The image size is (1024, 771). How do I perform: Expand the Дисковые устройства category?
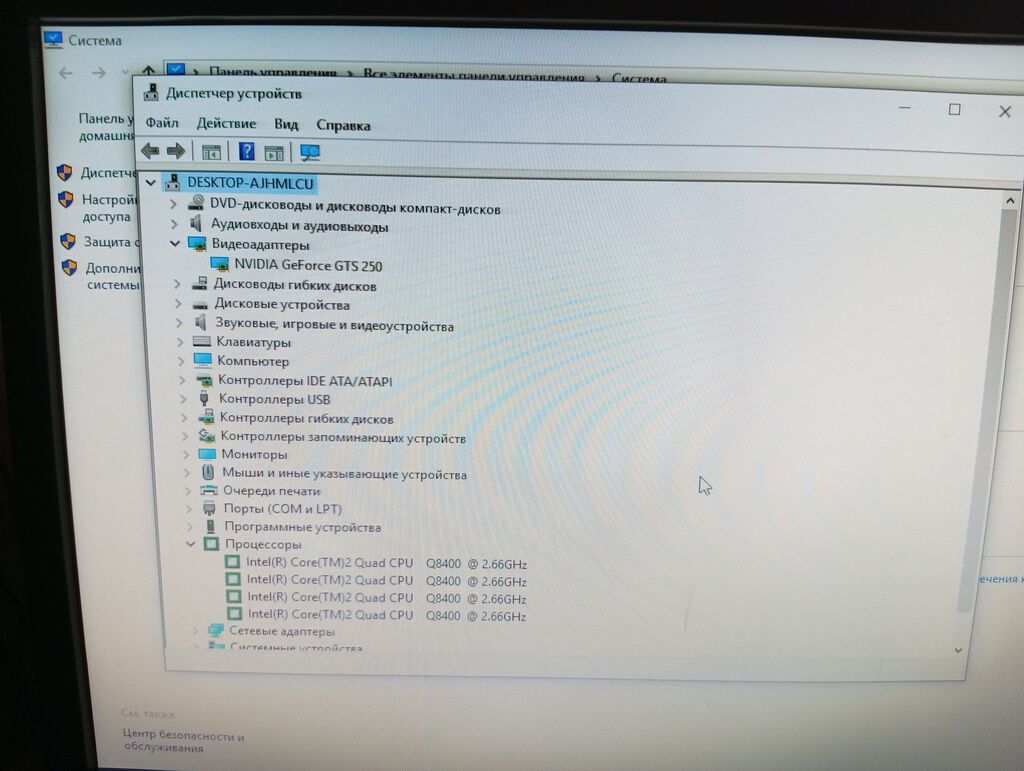click(x=178, y=304)
